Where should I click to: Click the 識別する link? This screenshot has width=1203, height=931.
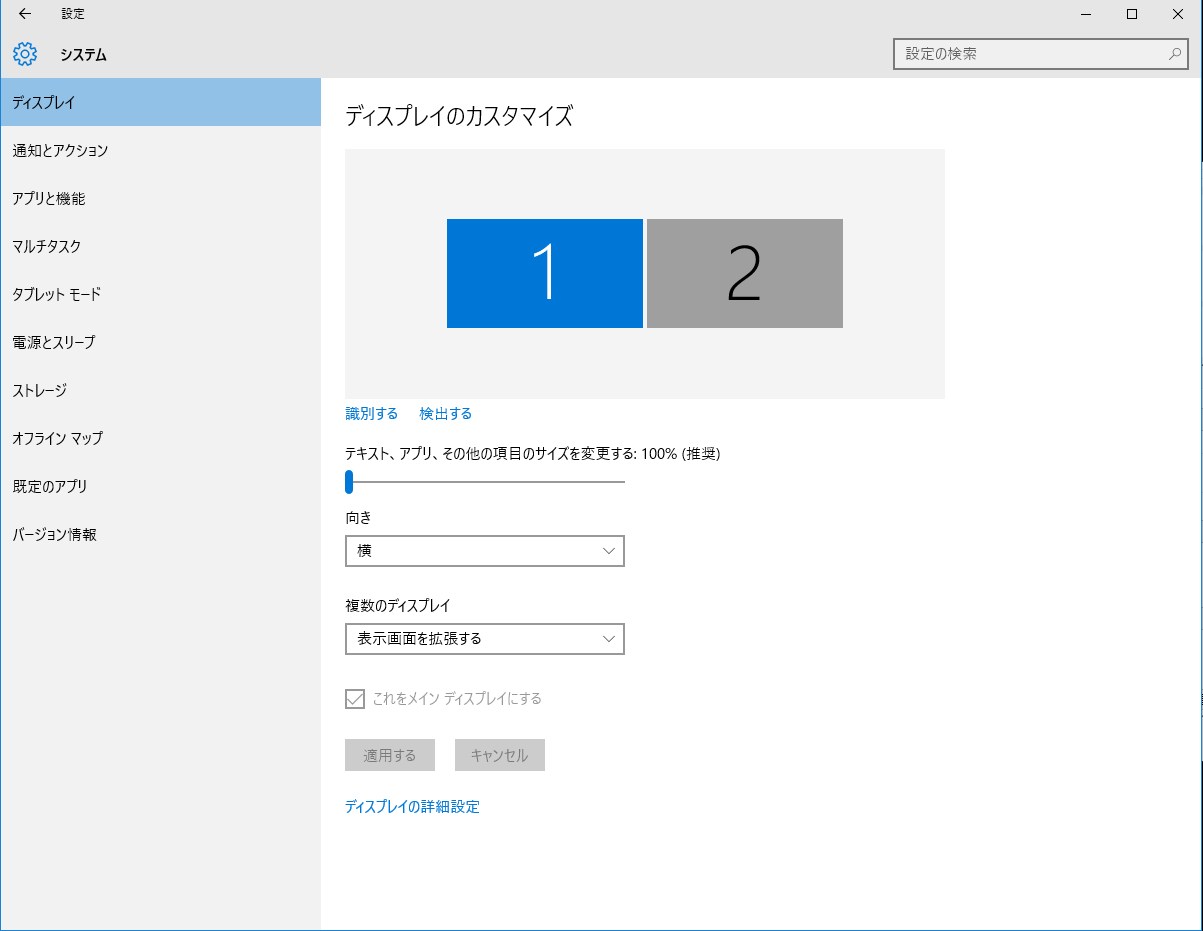pos(371,414)
